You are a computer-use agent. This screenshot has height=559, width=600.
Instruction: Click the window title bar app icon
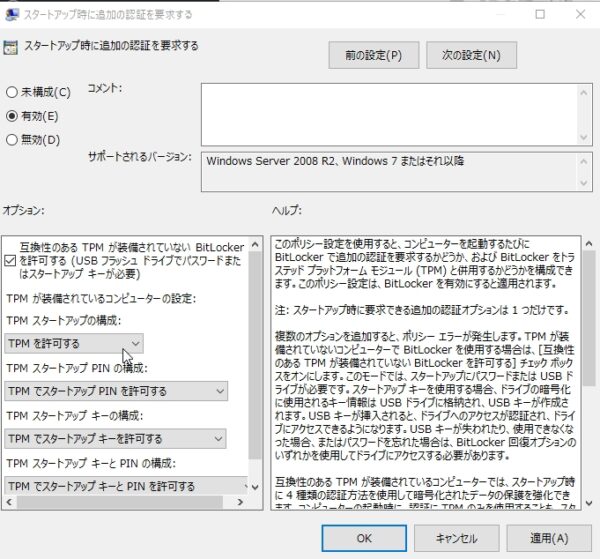[x=12, y=14]
